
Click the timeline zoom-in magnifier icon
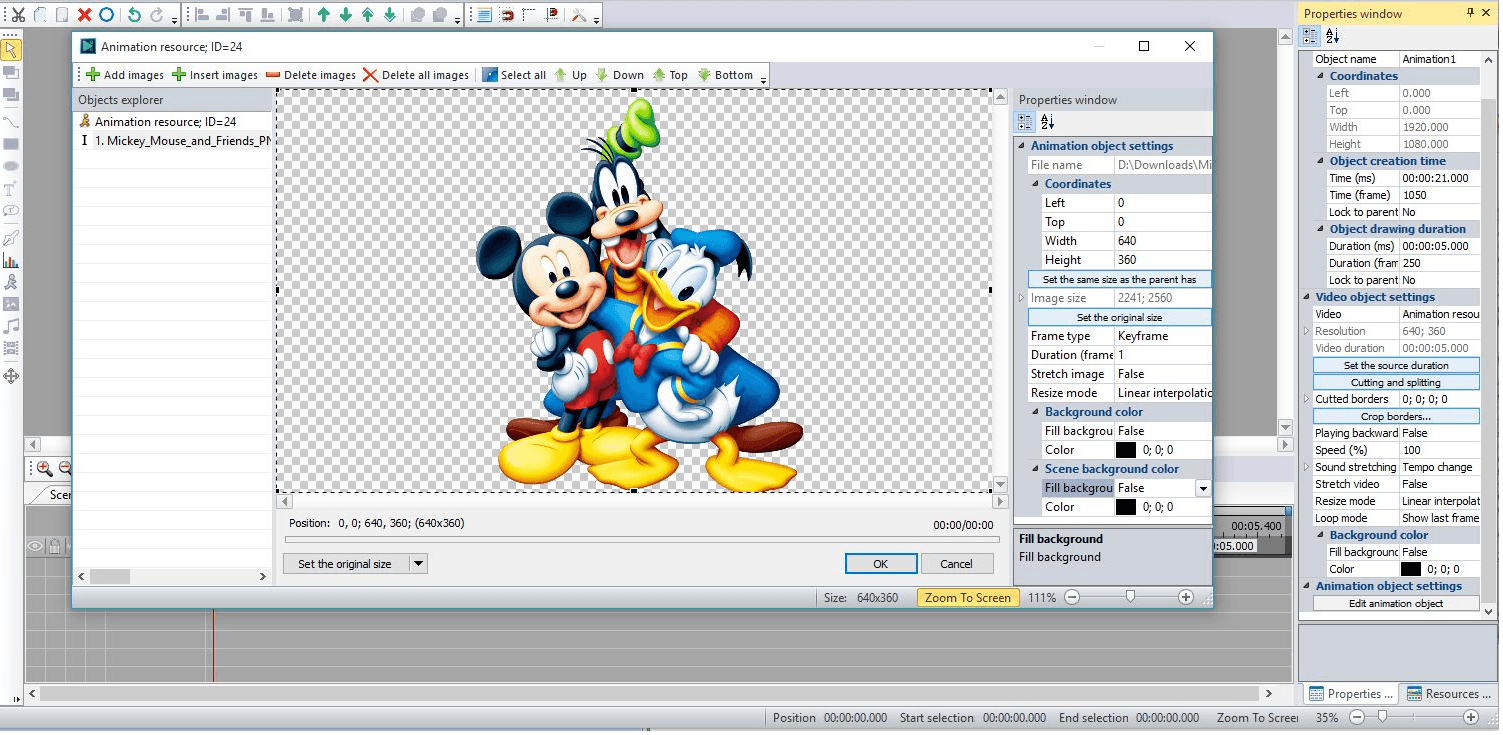pos(45,468)
